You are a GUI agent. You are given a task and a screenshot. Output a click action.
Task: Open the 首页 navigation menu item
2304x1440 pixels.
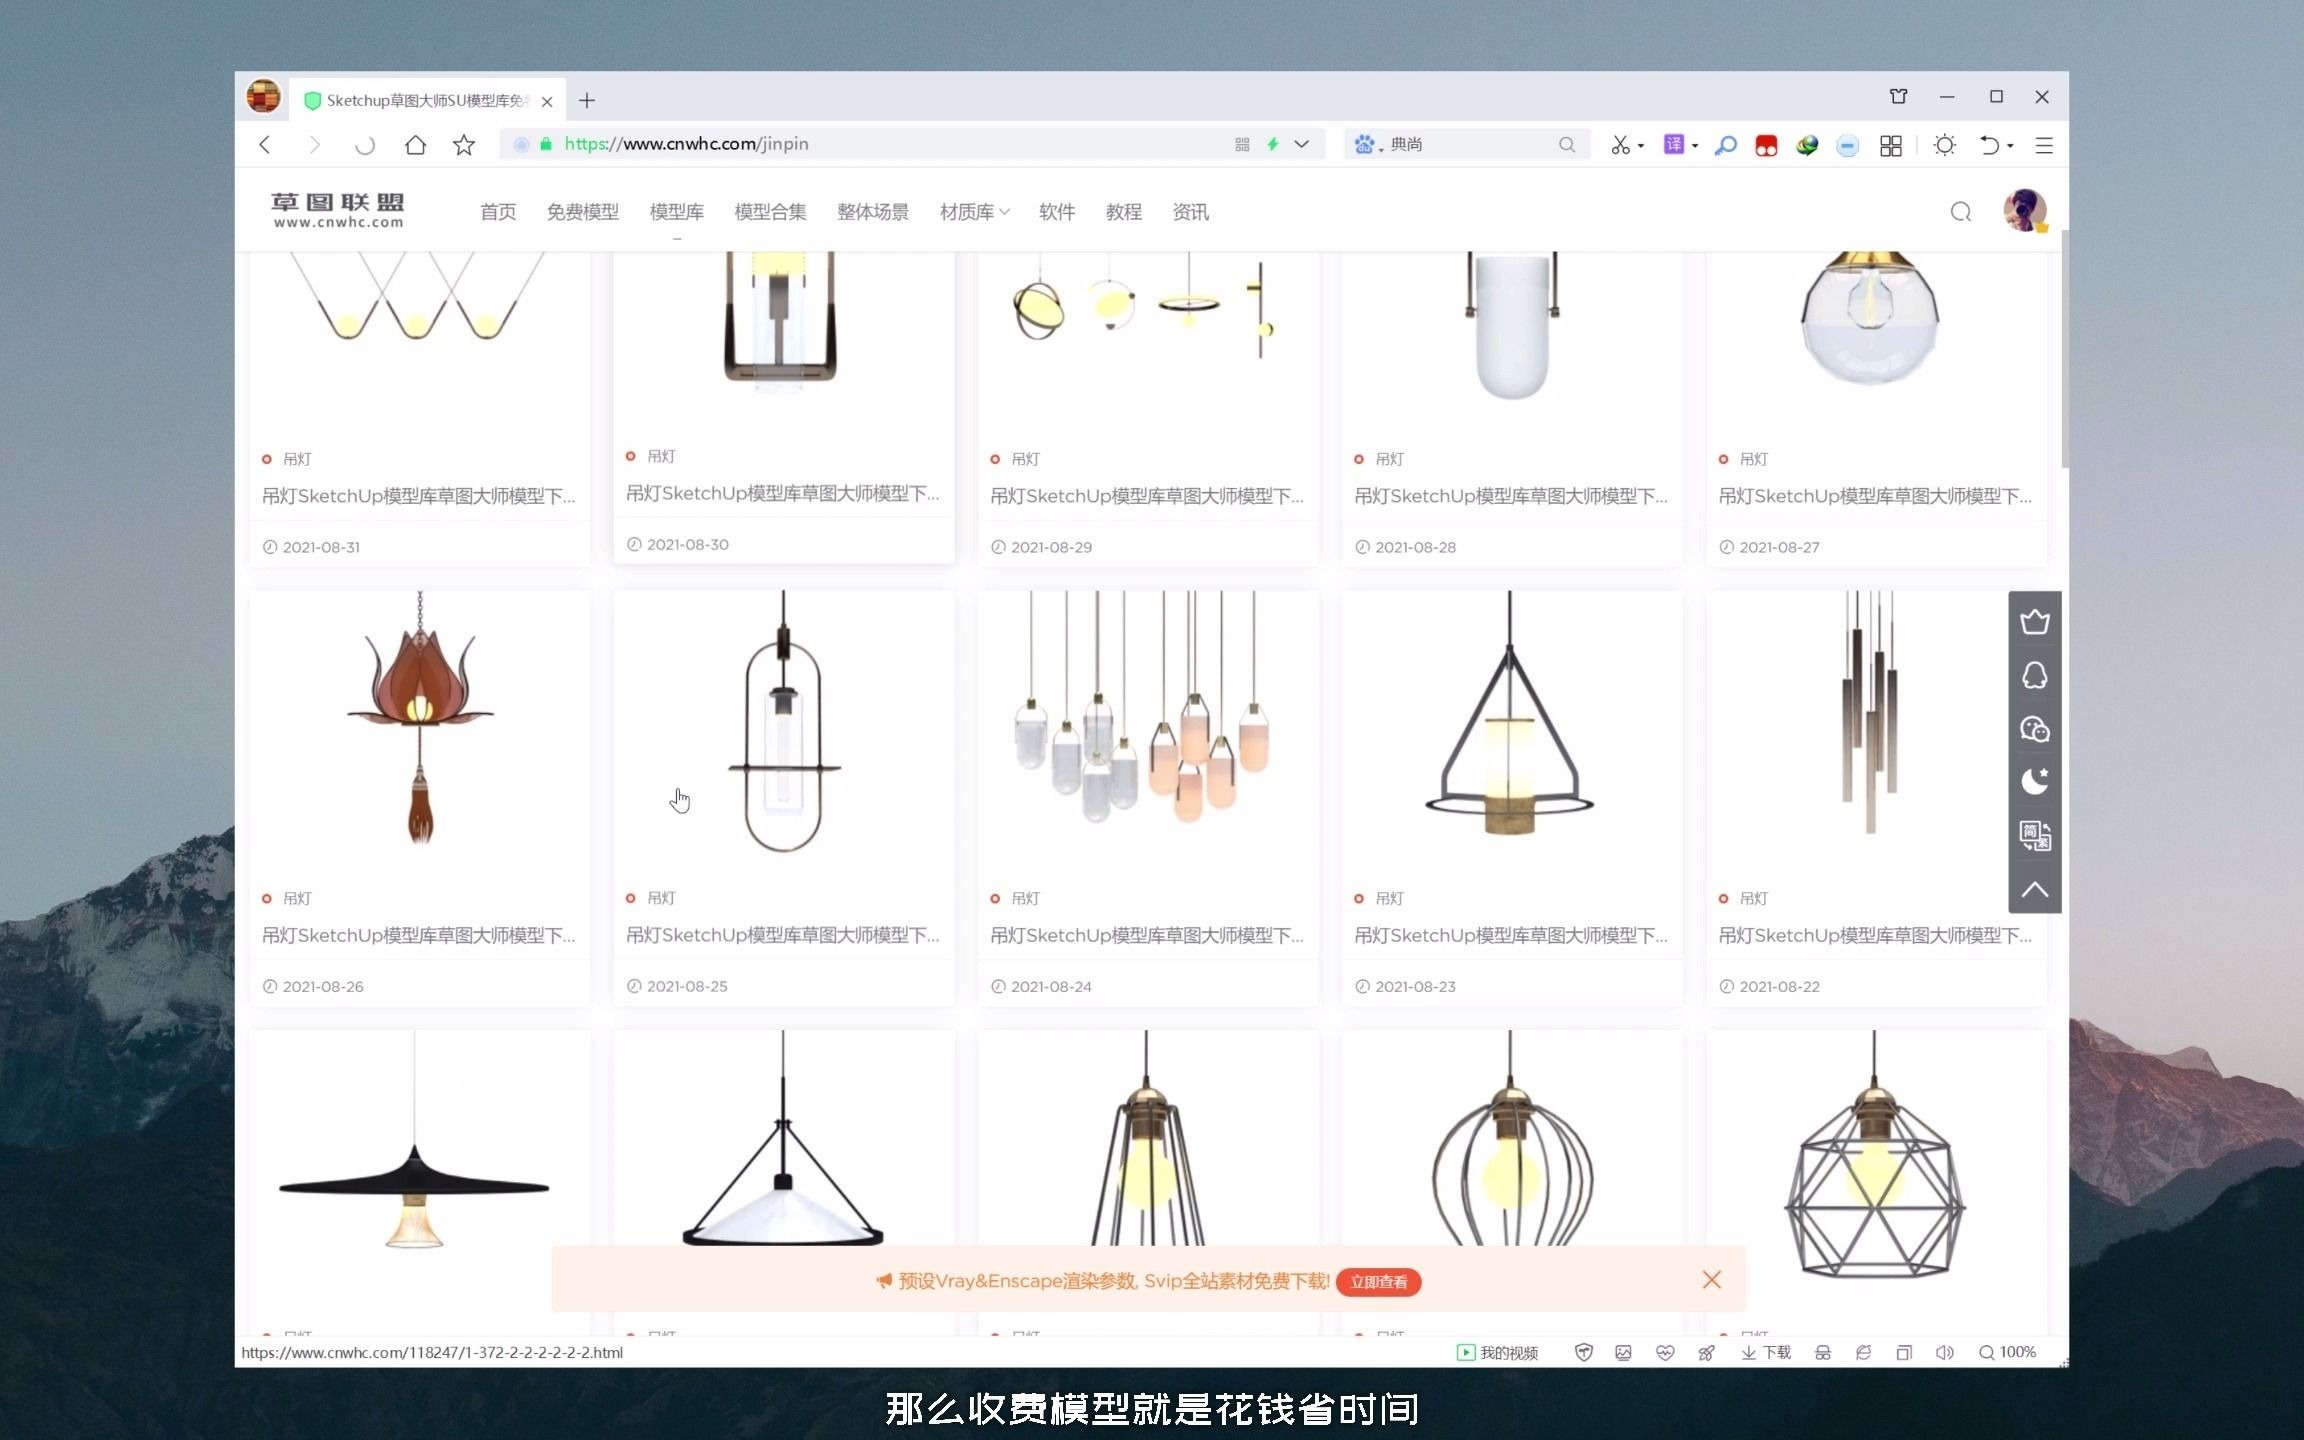click(498, 212)
